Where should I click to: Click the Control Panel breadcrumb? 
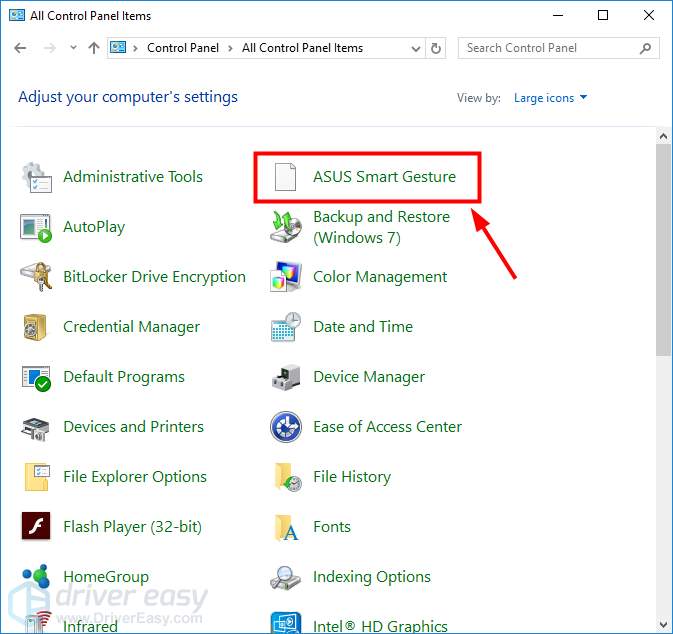pos(183,48)
